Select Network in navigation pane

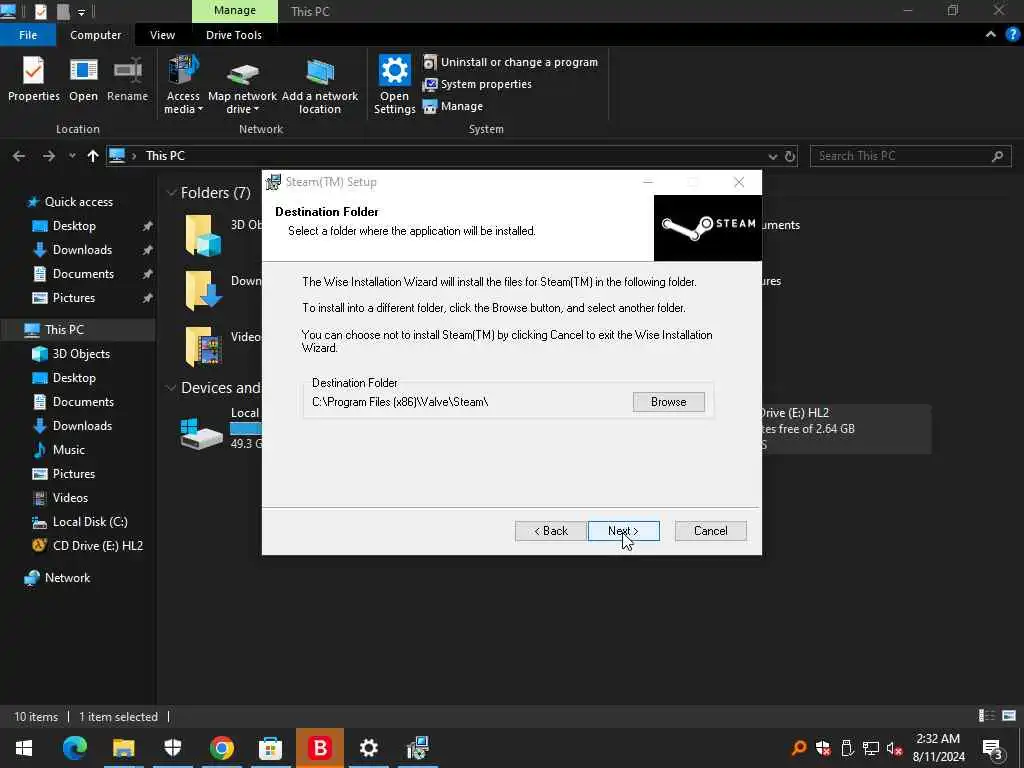[x=67, y=578]
